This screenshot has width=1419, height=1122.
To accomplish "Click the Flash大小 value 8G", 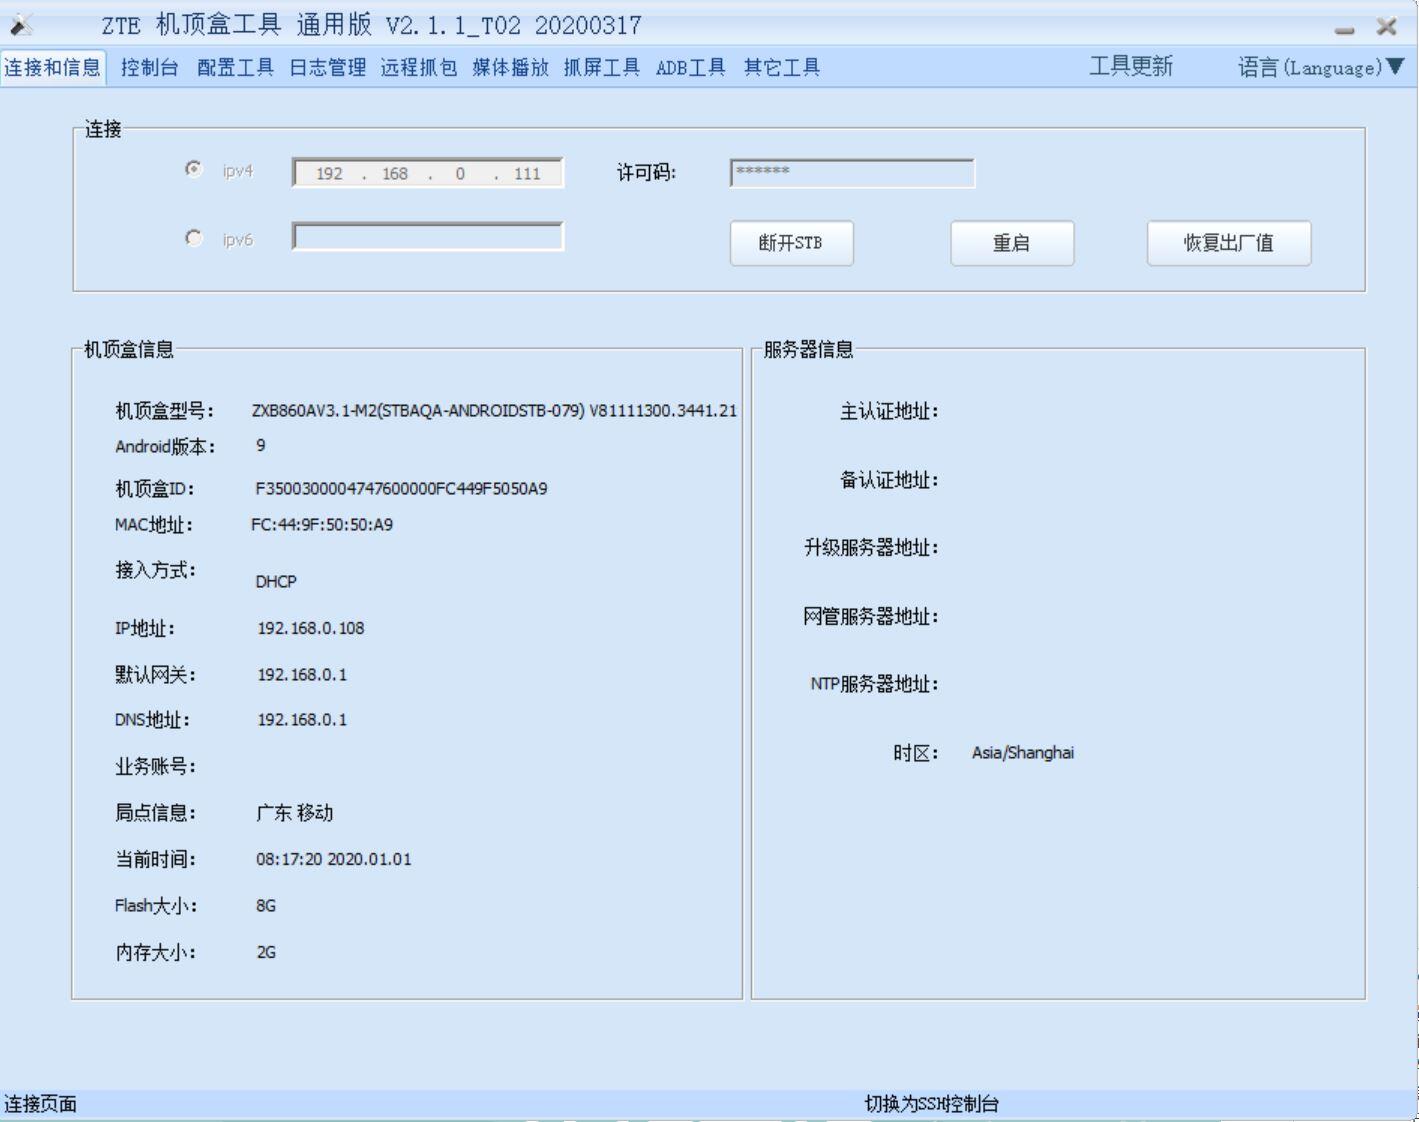I will point(266,906).
